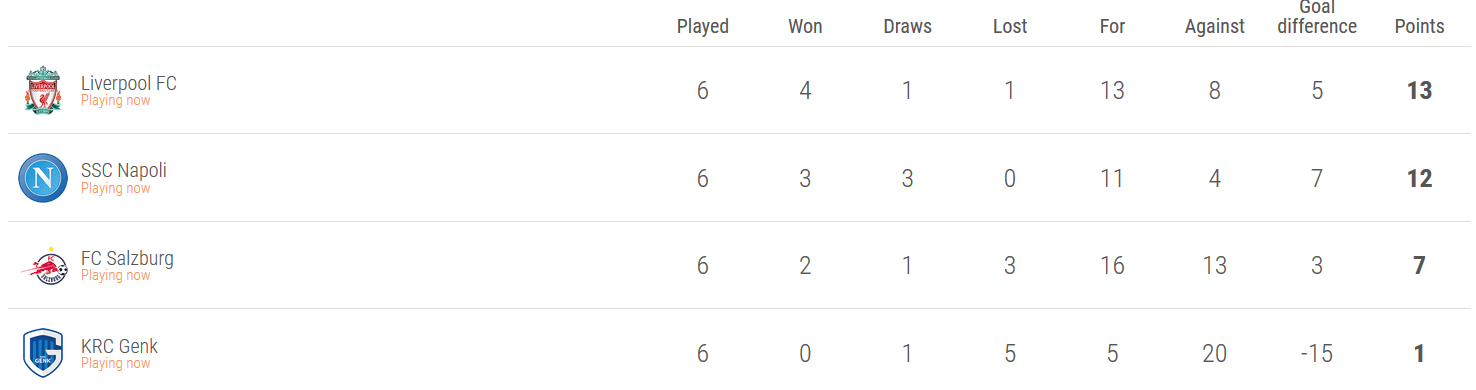The image size is (1476, 390).
Task: Select the Won column header
Action: 805,27
